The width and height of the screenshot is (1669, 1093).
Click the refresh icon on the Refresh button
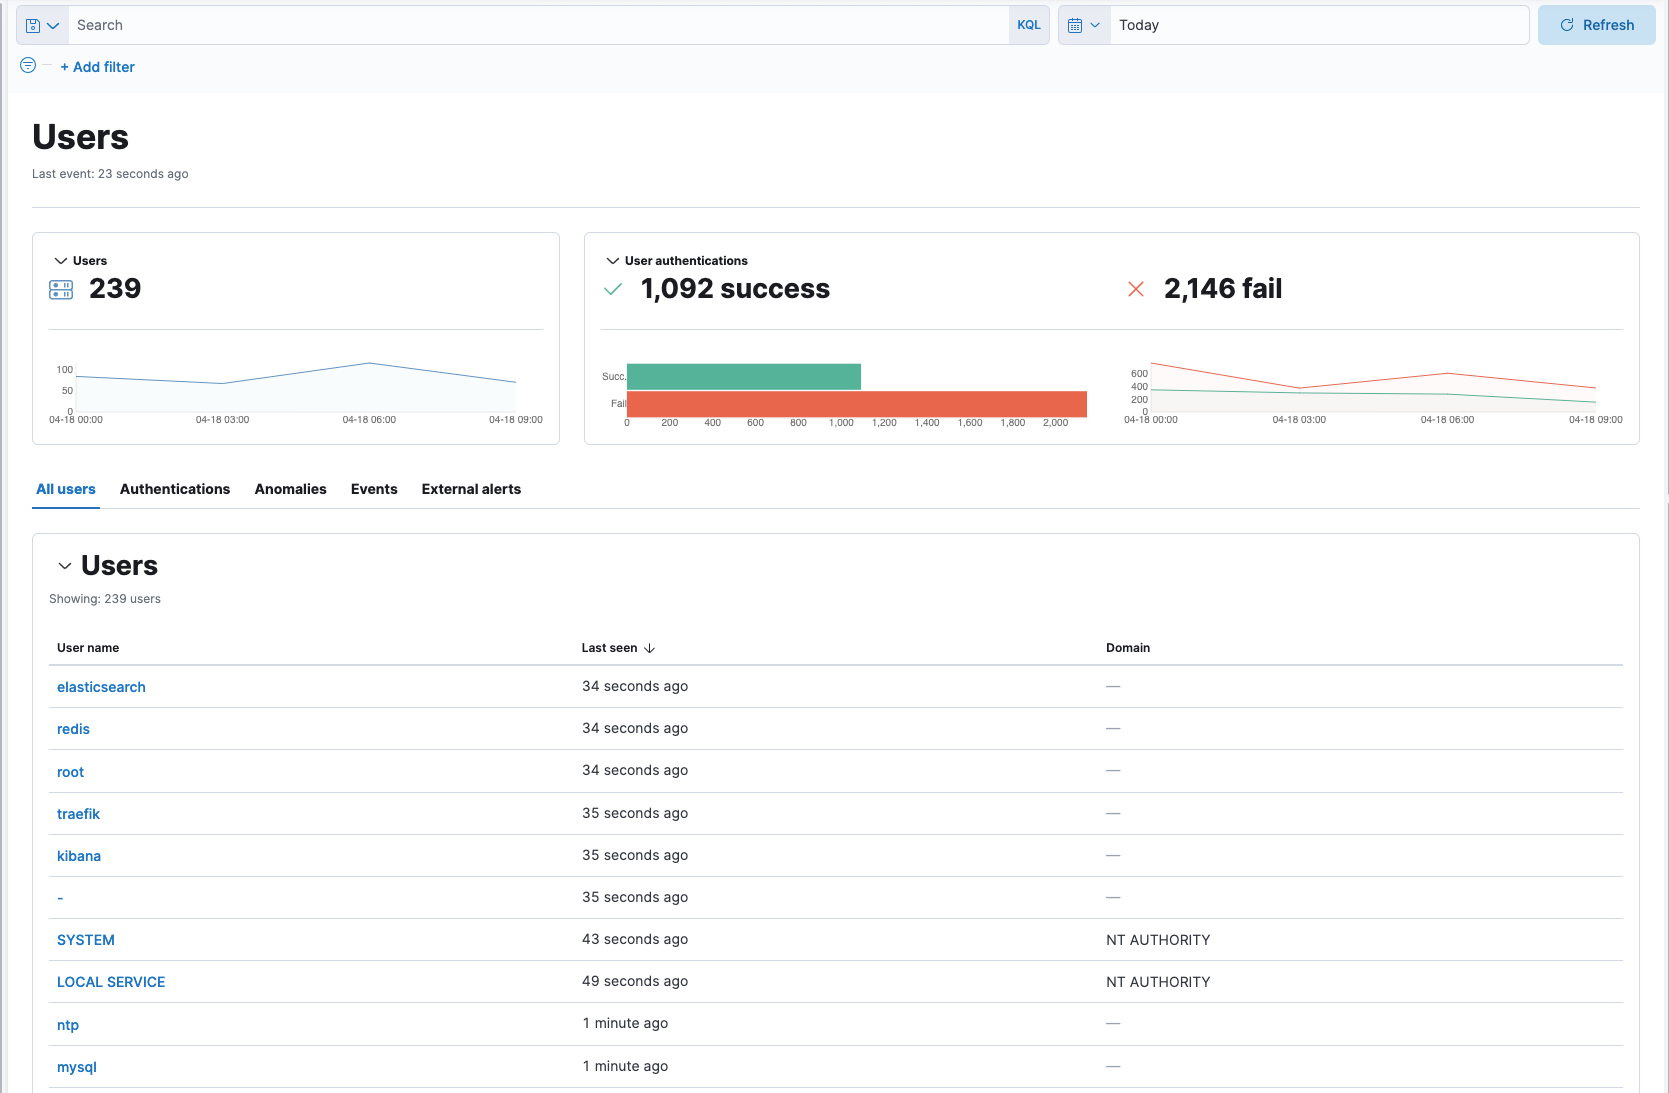[x=1567, y=24]
